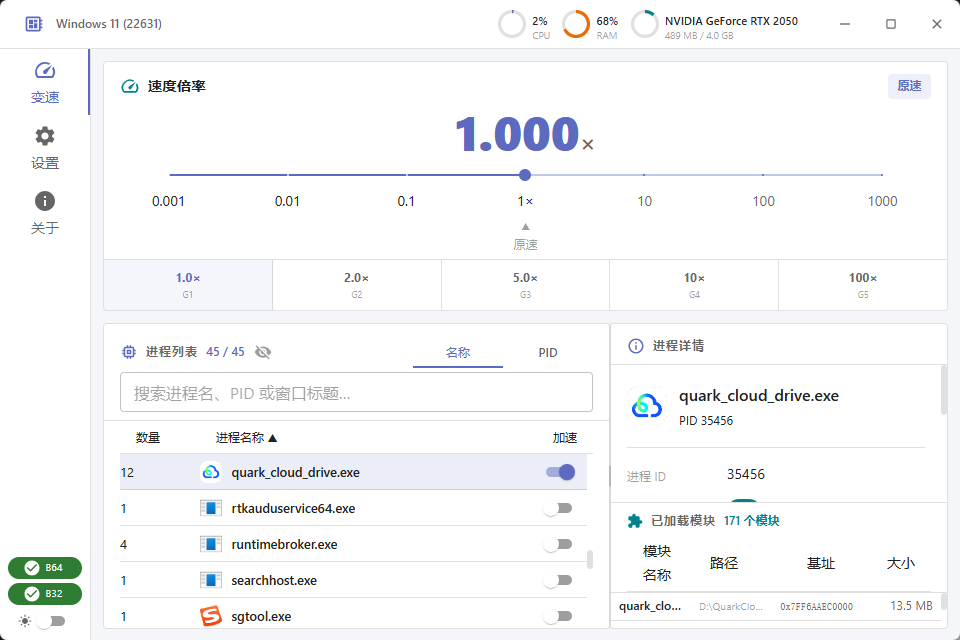Click searchhost.exe row icon

tap(211, 580)
